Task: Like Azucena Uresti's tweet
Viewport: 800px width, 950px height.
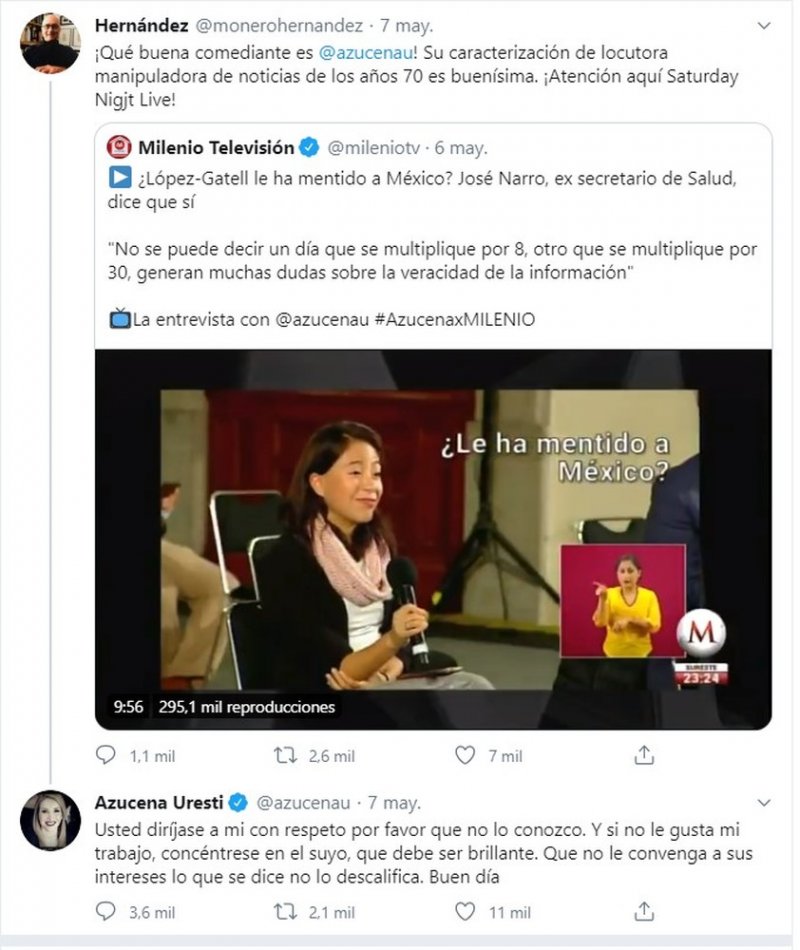Action: [465, 911]
